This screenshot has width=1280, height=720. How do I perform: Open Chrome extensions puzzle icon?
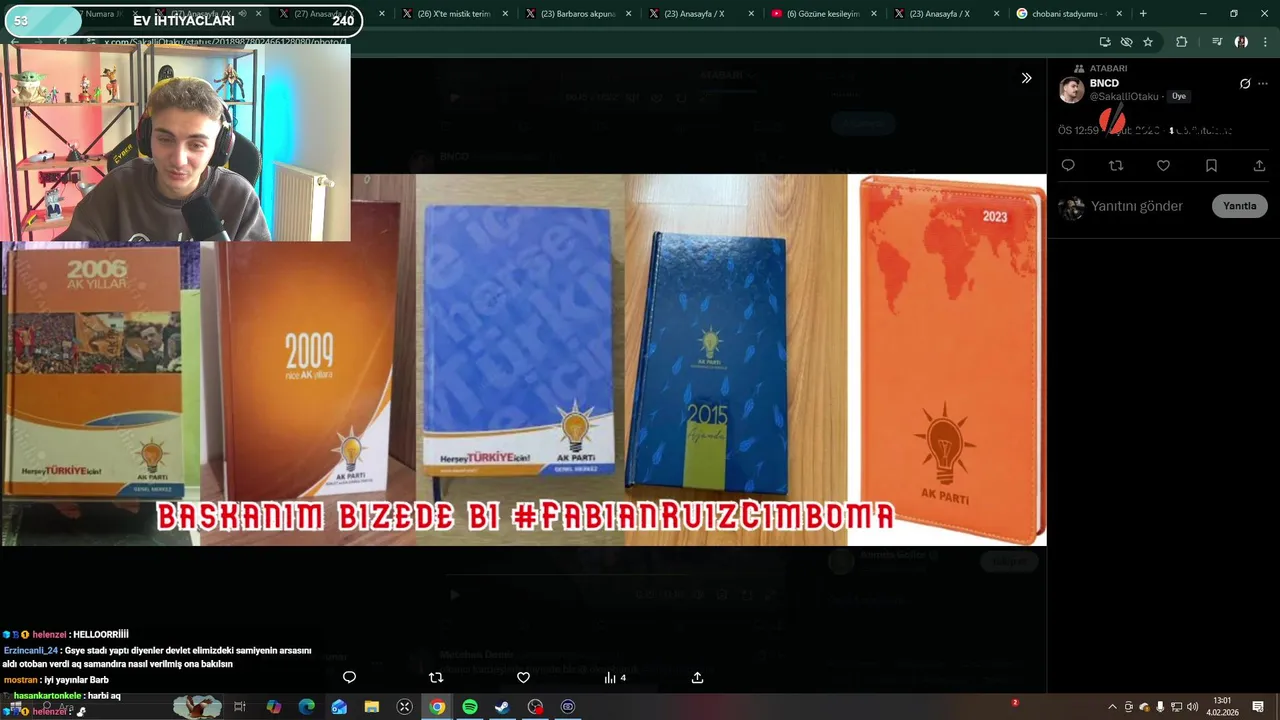coord(1182,42)
